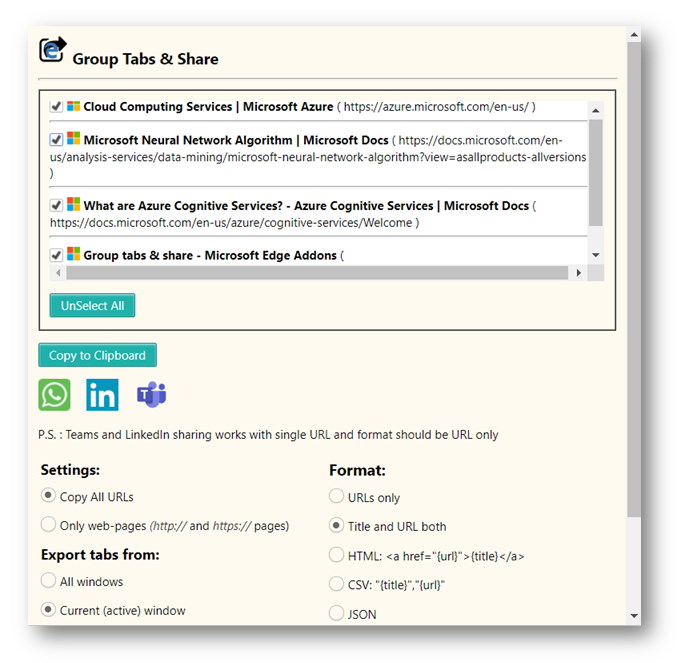
Task: Click the 'Microsoft Neural Network Algorithm | Microsoft Docs' title
Action: 236,140
